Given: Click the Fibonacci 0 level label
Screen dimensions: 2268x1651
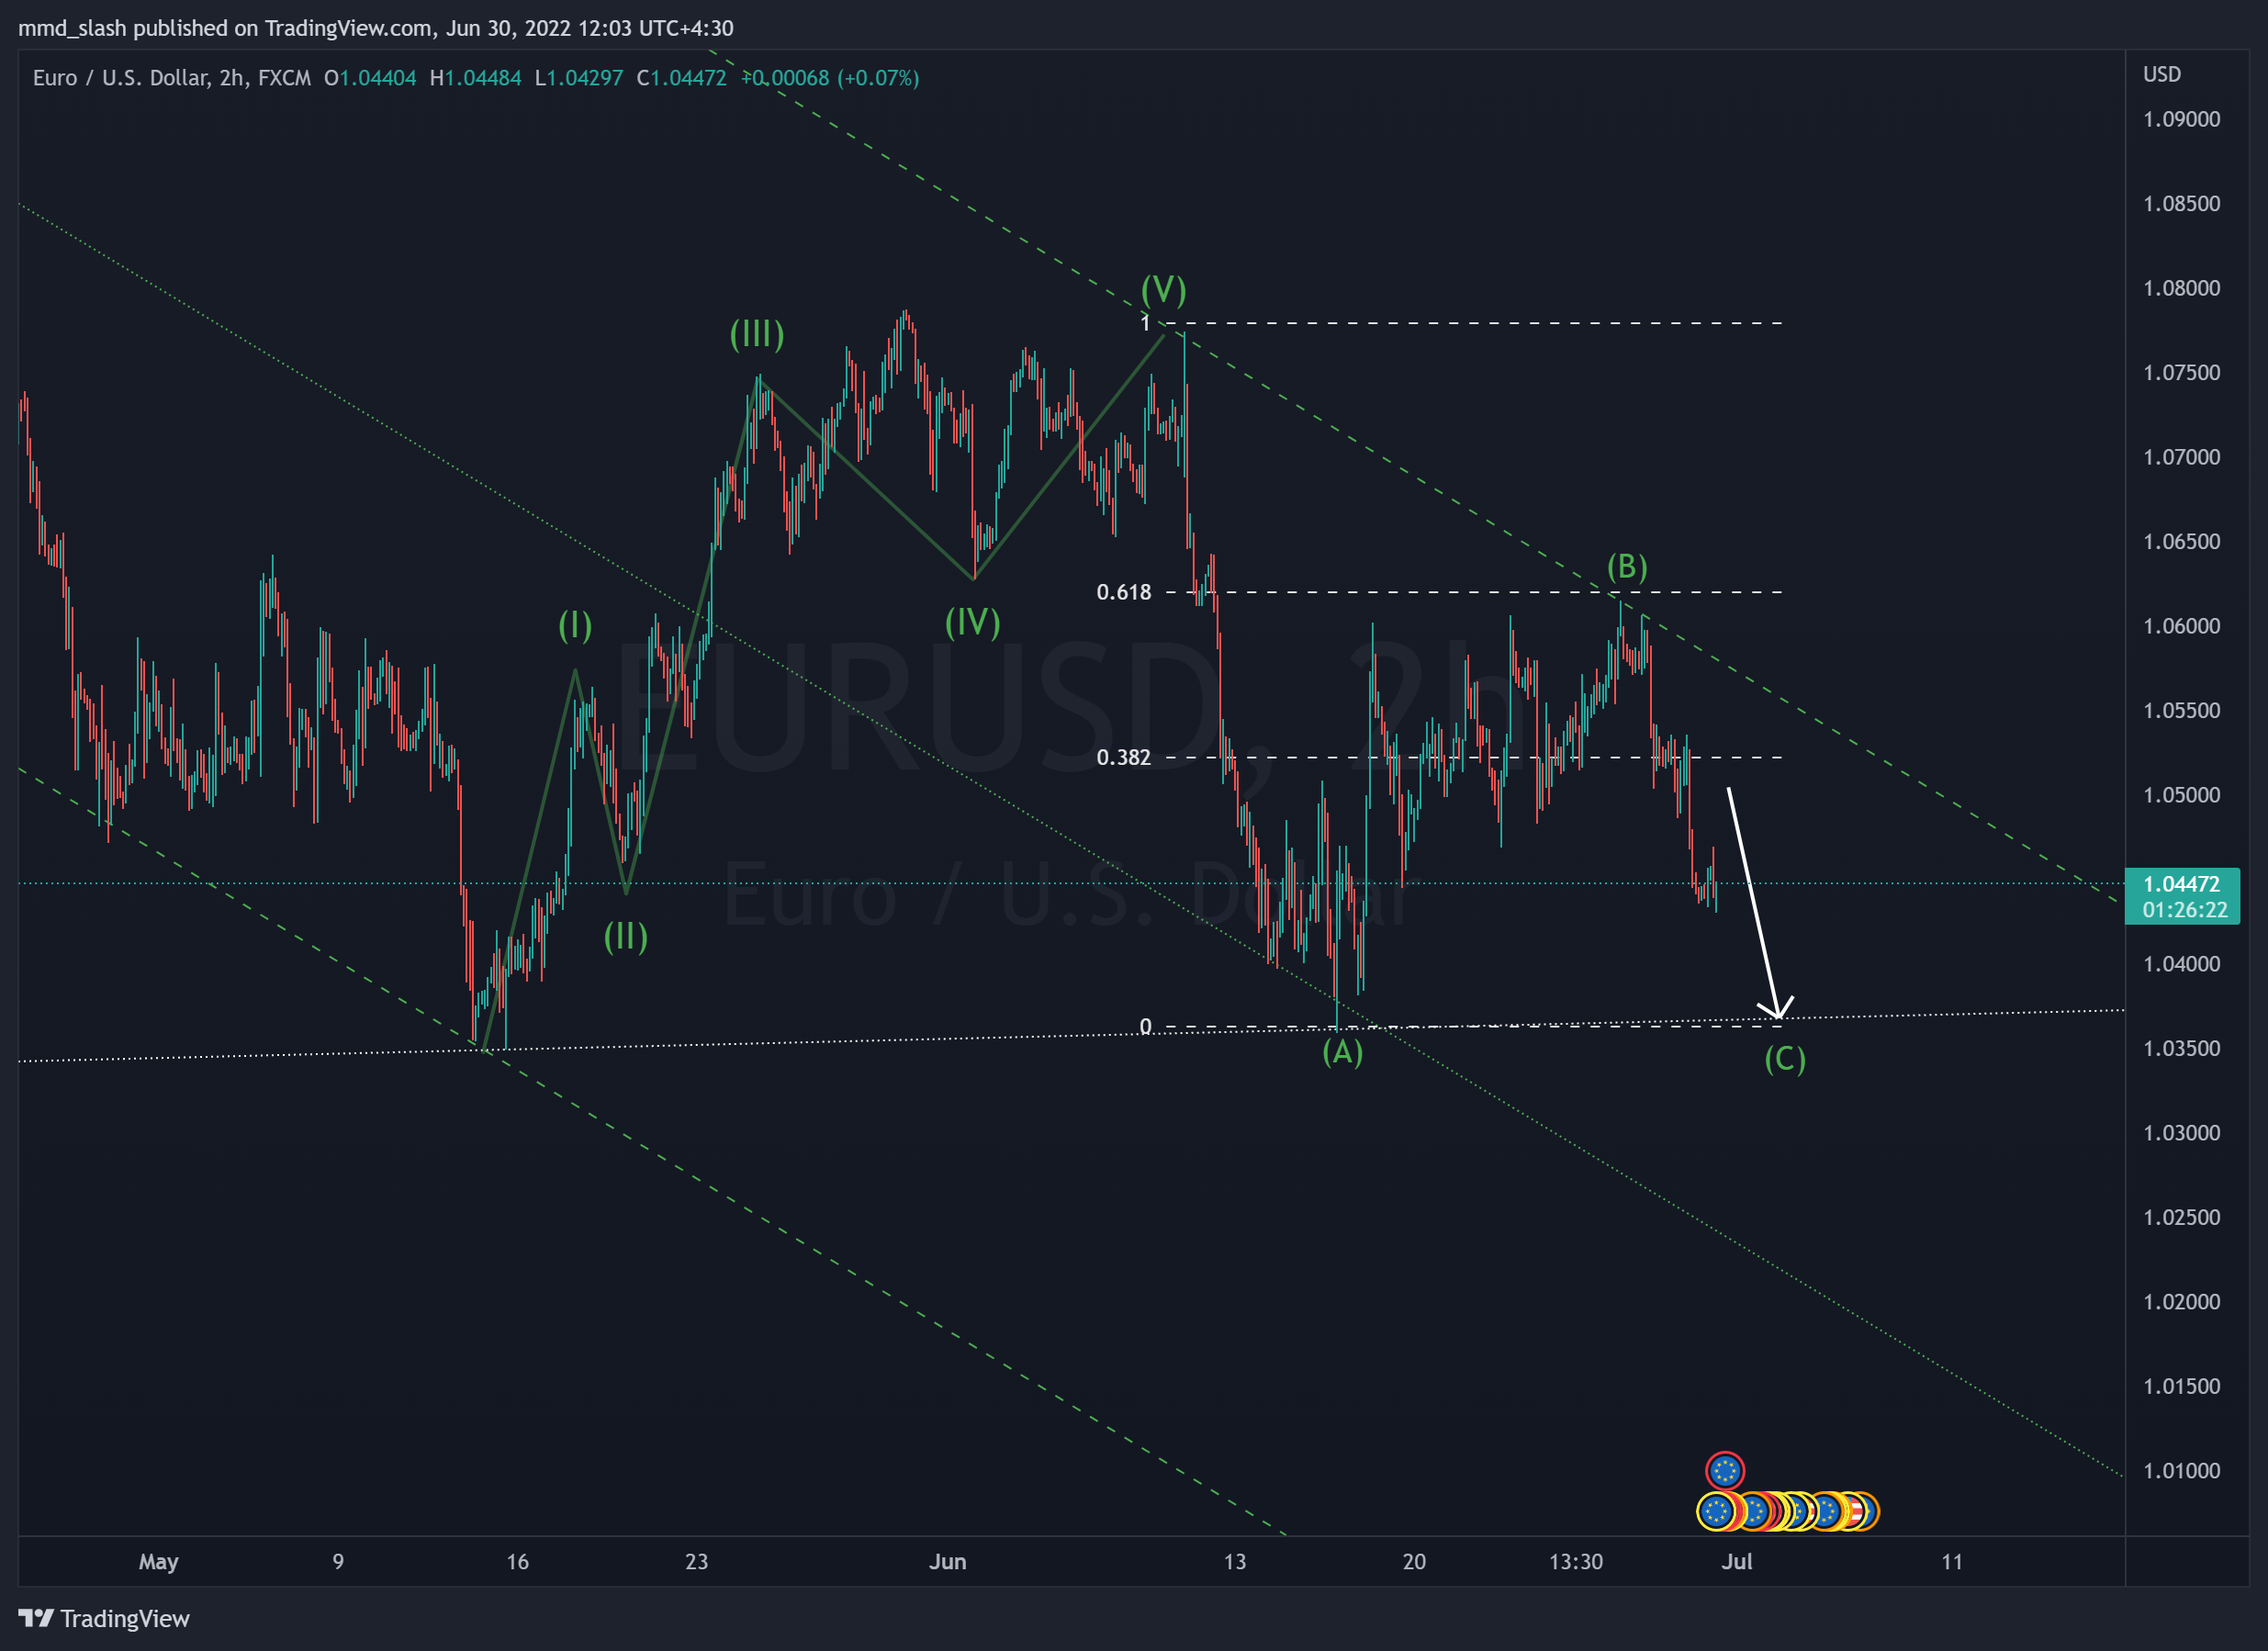Looking at the screenshot, I should pos(1146,1026).
